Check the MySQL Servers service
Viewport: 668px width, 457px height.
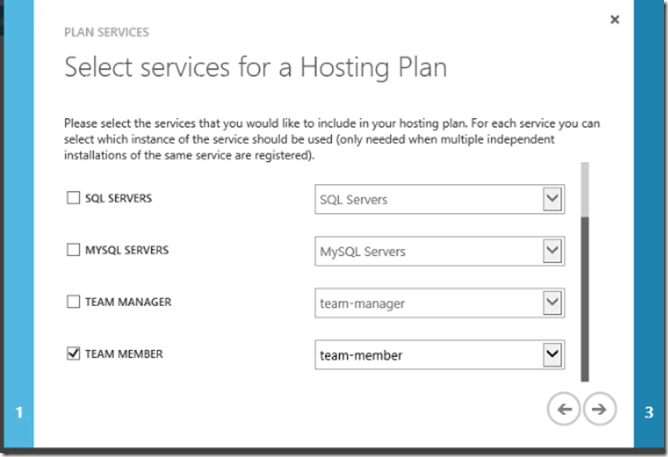[73, 250]
